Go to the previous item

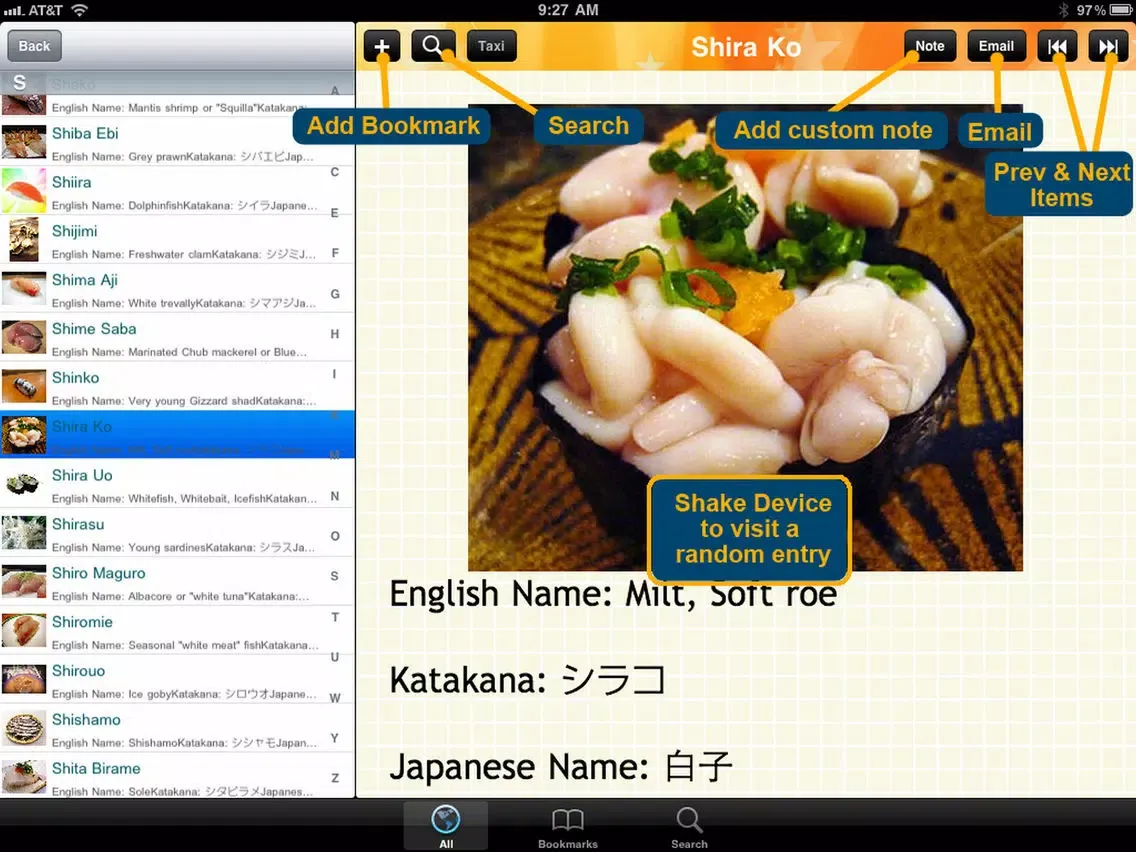[1057, 46]
